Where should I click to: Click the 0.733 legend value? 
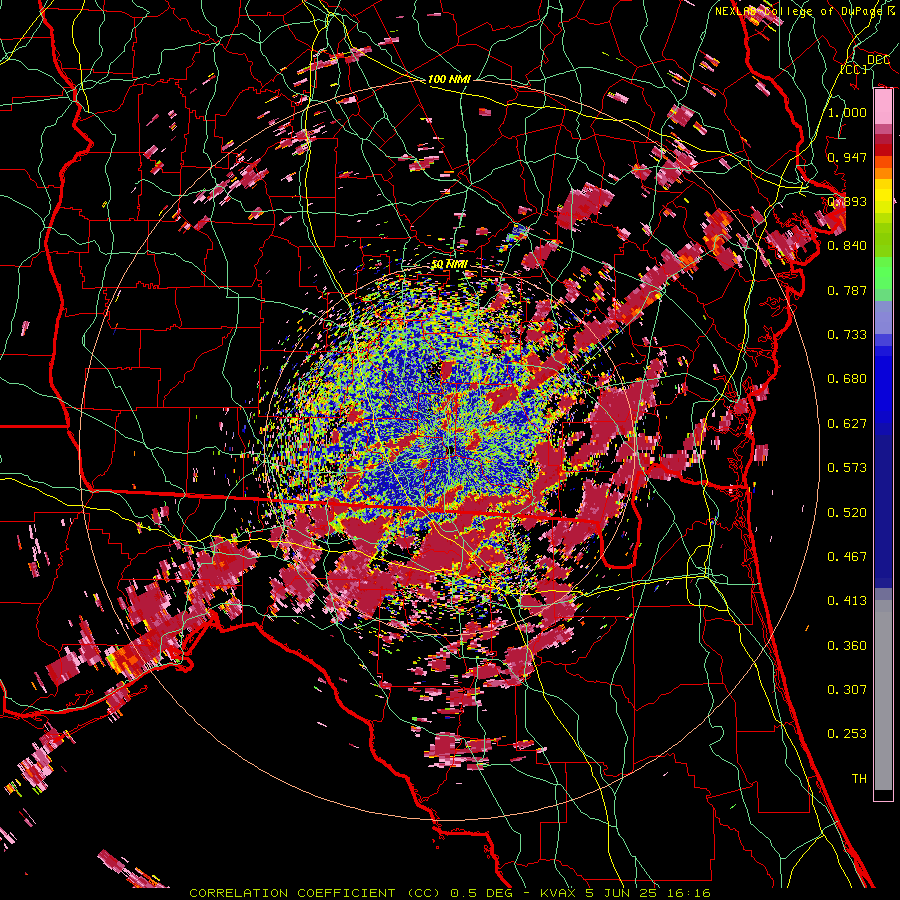847,335
